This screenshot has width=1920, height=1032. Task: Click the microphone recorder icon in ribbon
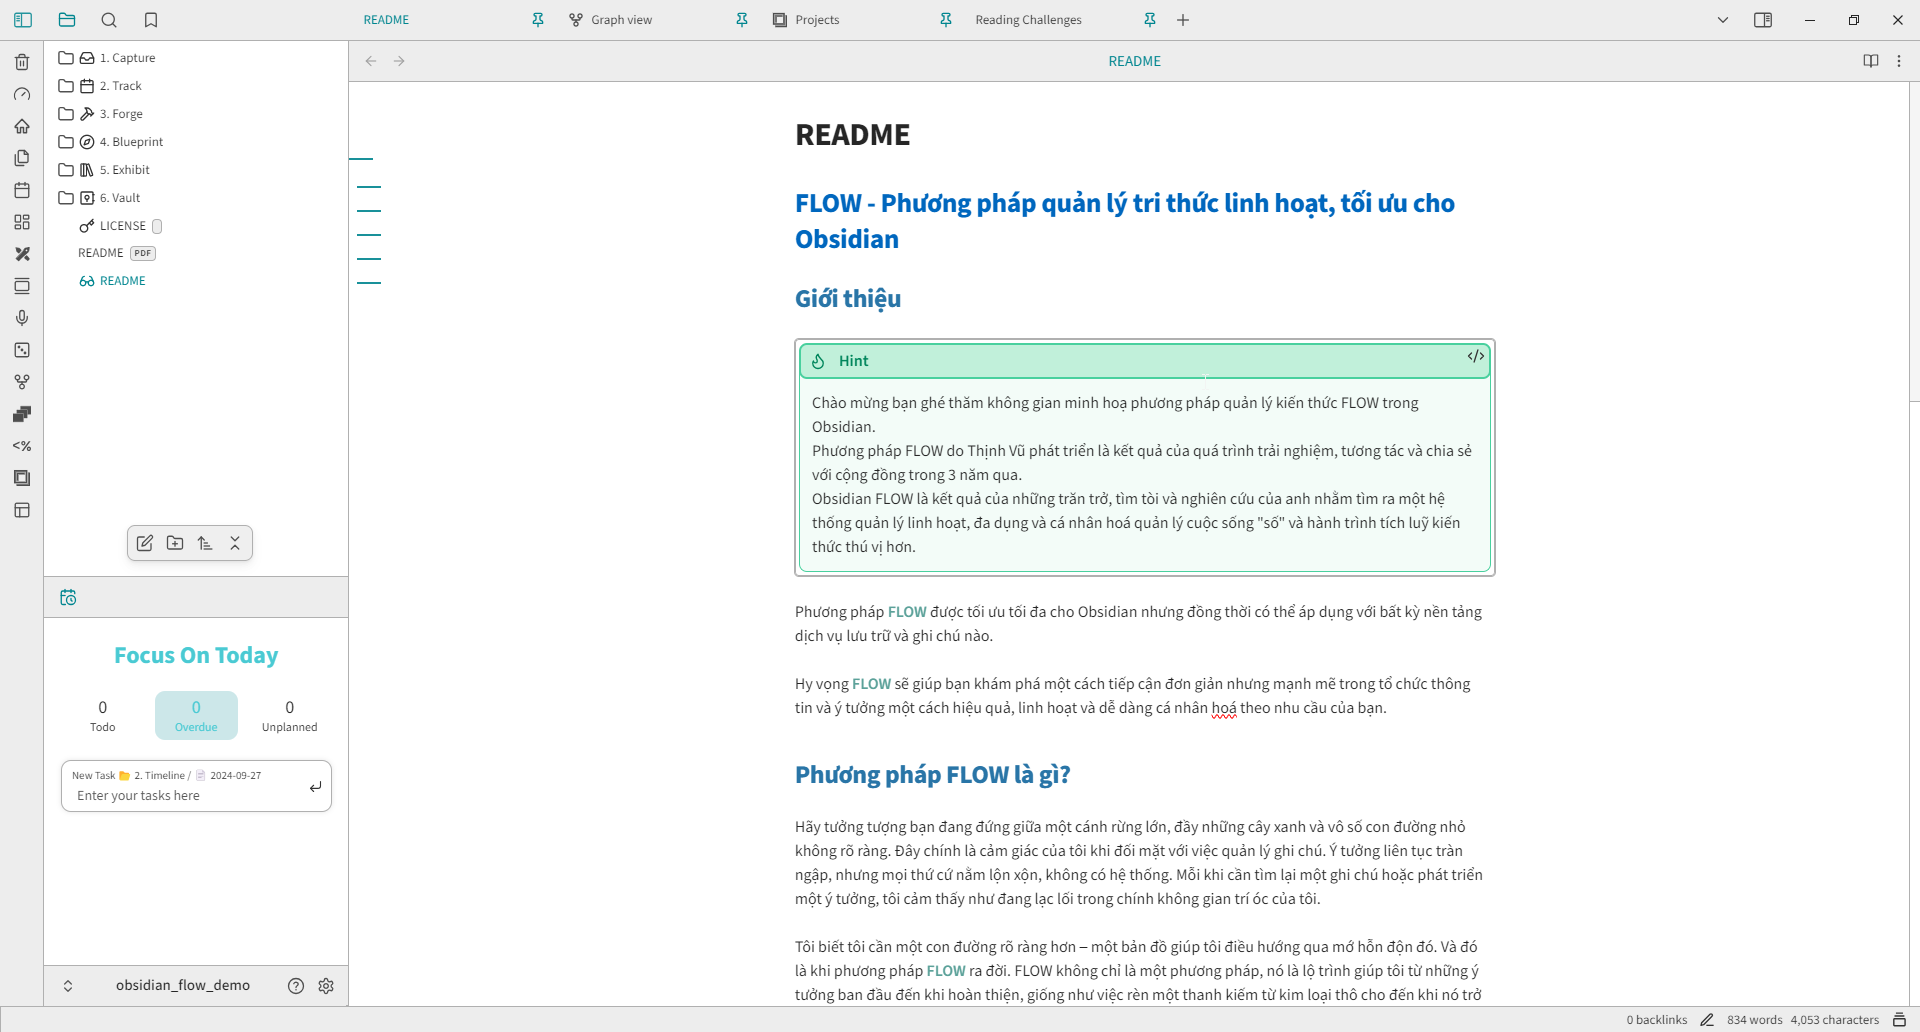[x=22, y=318]
